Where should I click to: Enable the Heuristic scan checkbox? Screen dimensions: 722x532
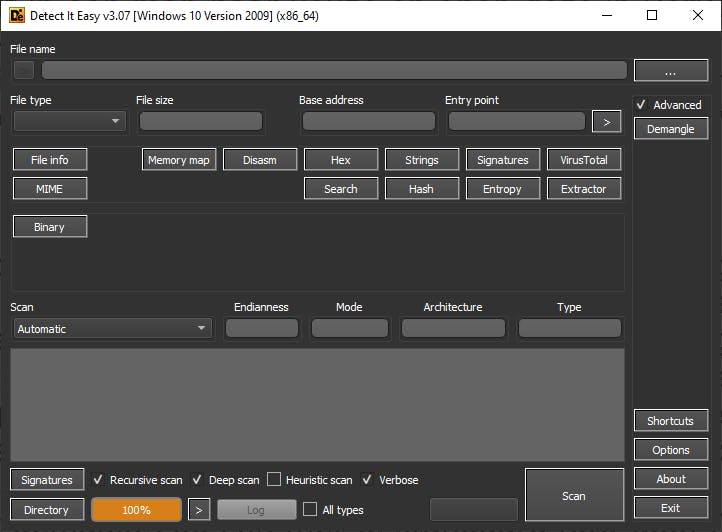275,480
